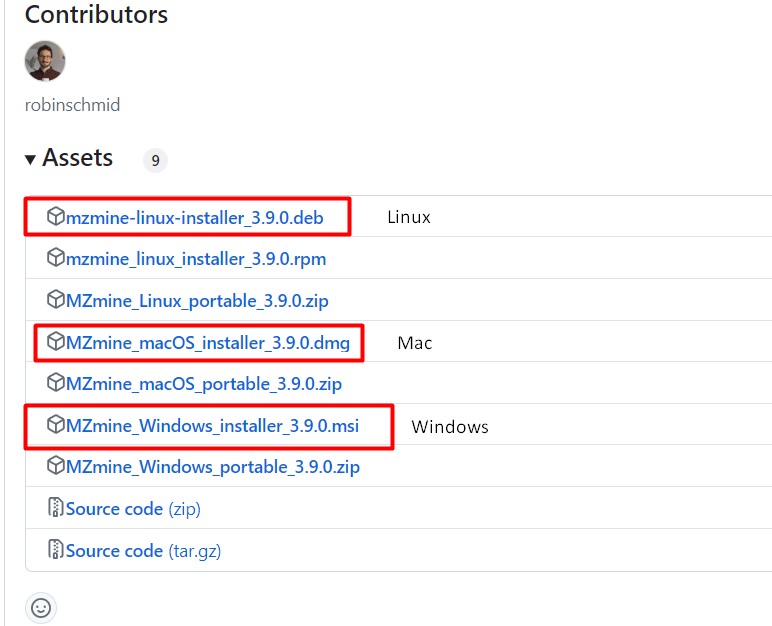Click package icon beside linux .deb installer
This screenshot has width=772, height=626.
pyautogui.click(x=56, y=216)
